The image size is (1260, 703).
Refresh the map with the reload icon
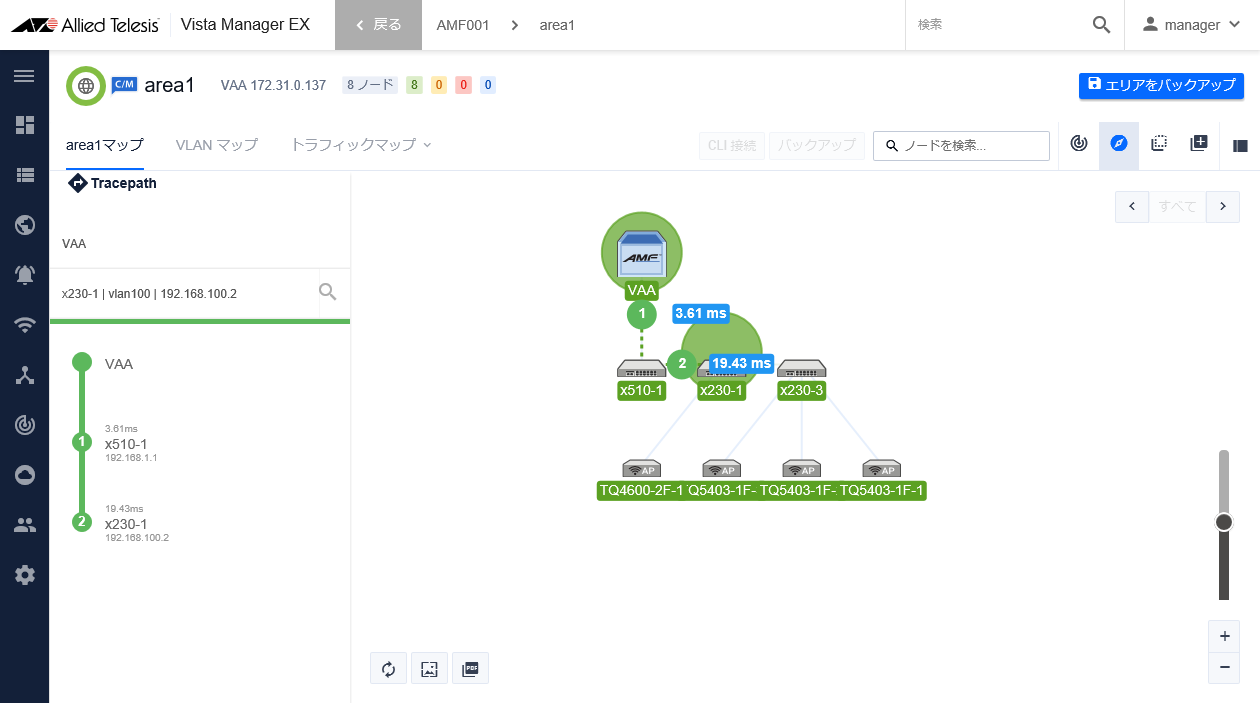[388, 669]
